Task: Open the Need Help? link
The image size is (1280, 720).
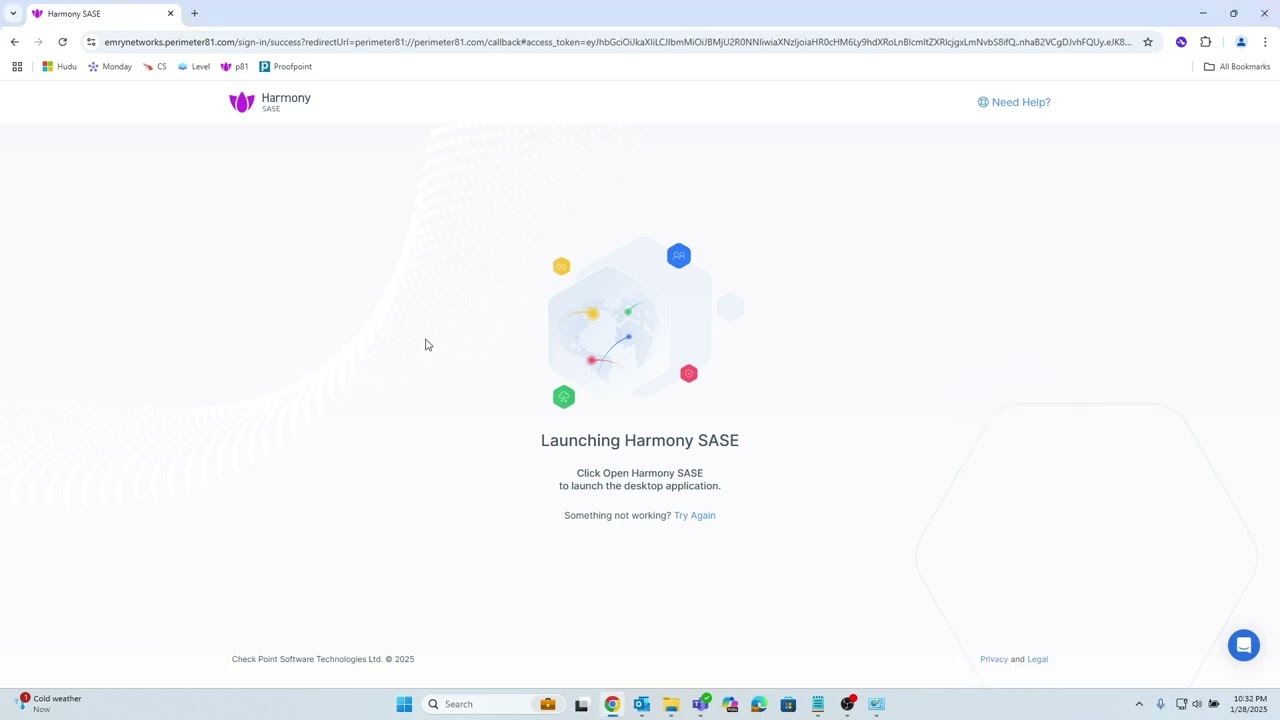Action: click(1014, 102)
